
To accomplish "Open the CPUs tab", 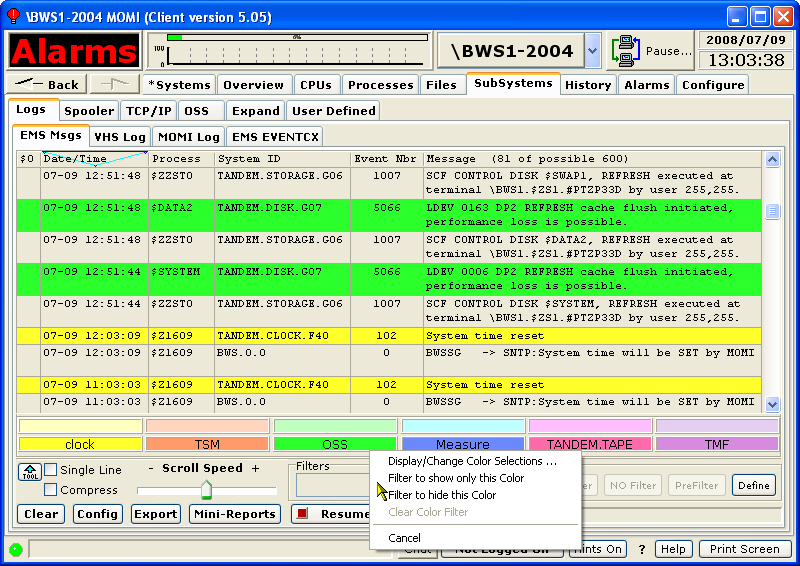I will 316,85.
